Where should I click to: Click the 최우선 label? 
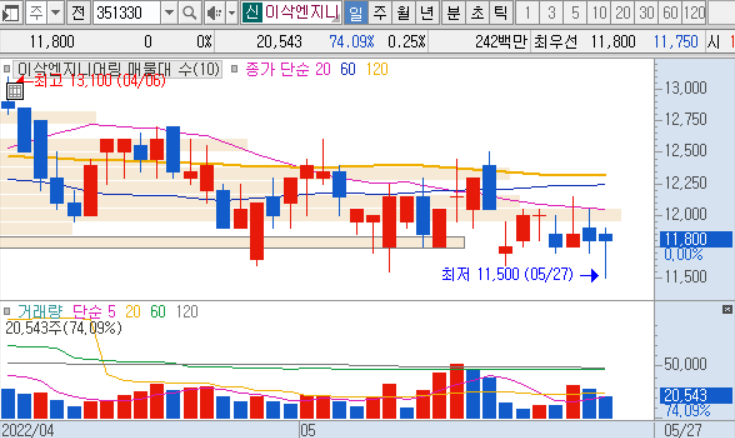coord(555,42)
